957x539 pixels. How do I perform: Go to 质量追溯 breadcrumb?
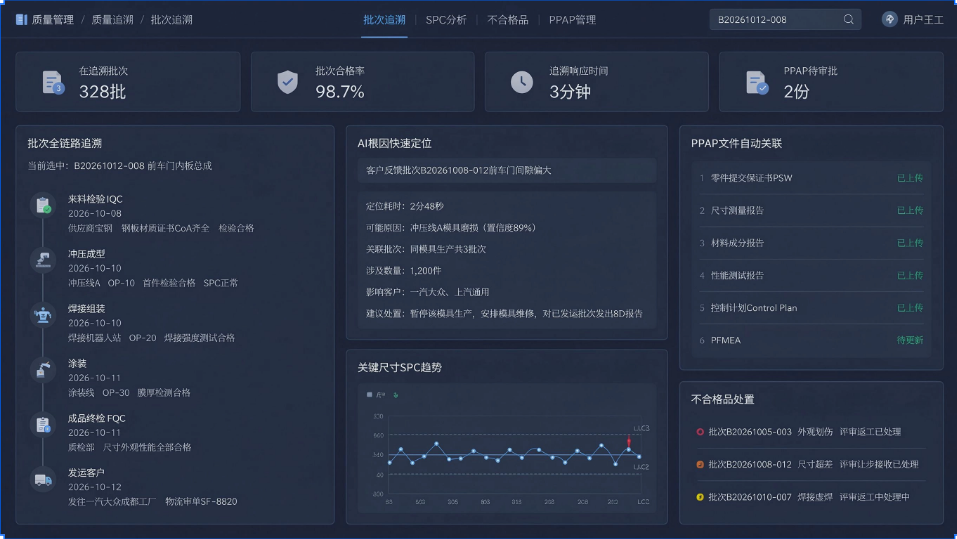coord(112,20)
